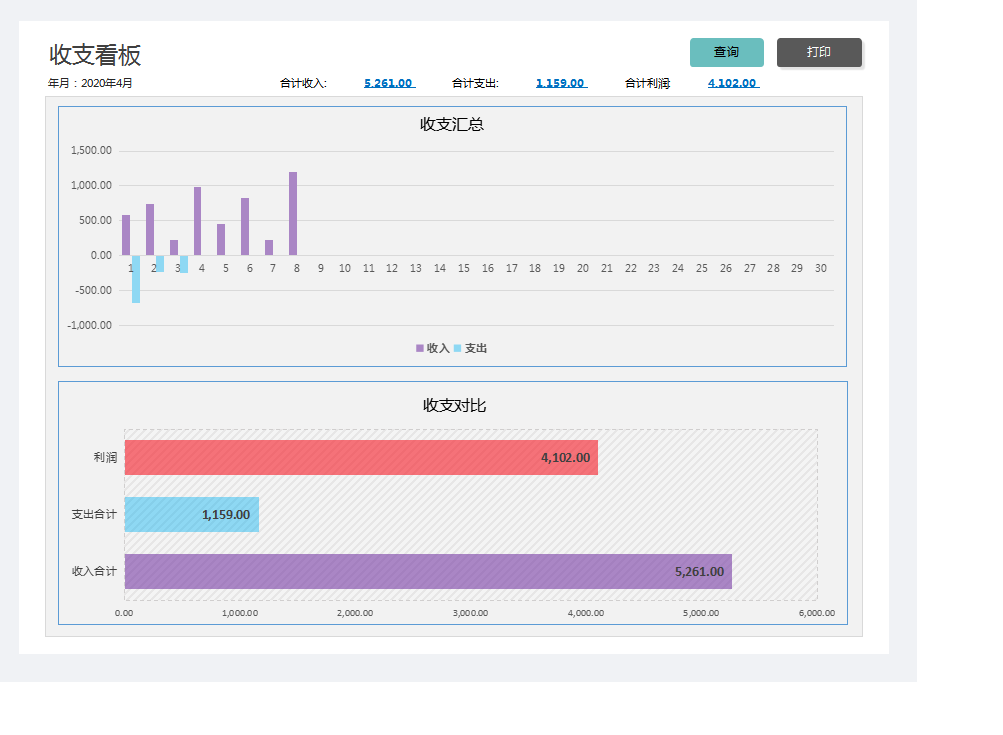Click the purple 收入合计 bar
The image size is (1003, 735).
pos(427,572)
